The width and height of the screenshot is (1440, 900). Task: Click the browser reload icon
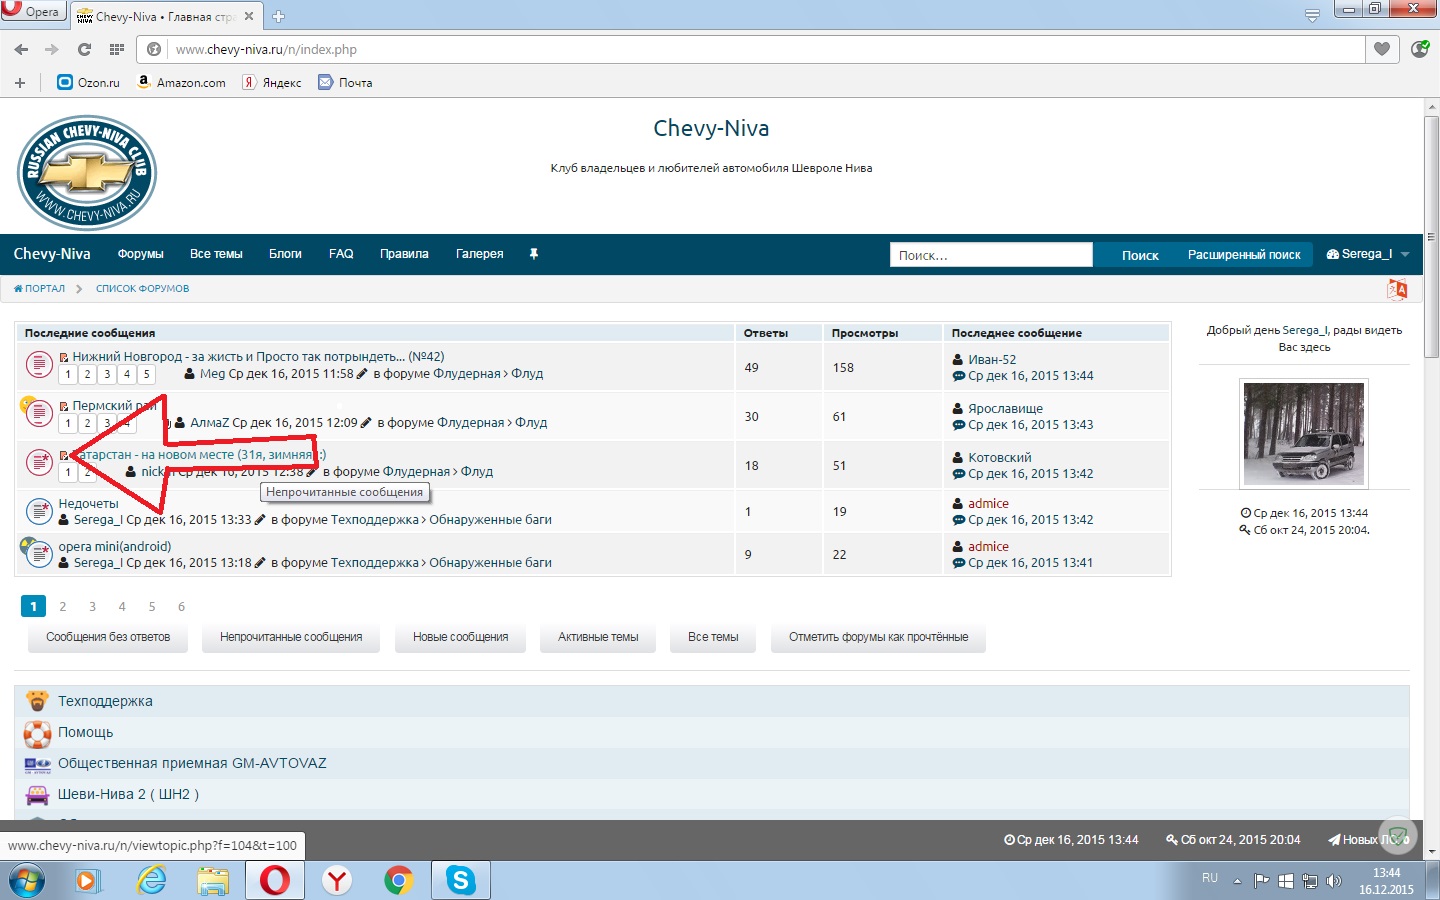pyautogui.click(x=84, y=49)
